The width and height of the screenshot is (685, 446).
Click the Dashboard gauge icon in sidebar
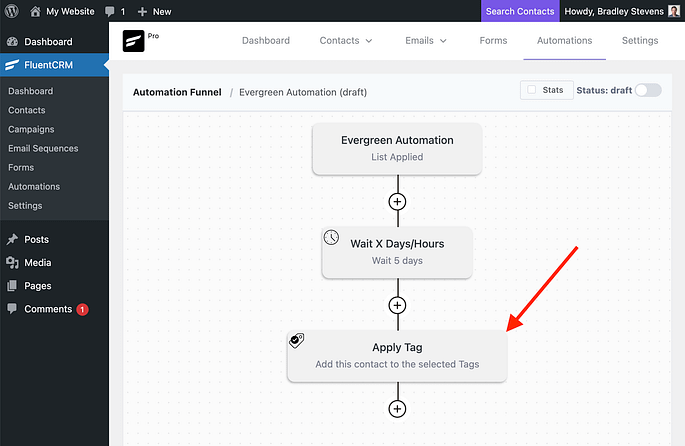coord(12,42)
